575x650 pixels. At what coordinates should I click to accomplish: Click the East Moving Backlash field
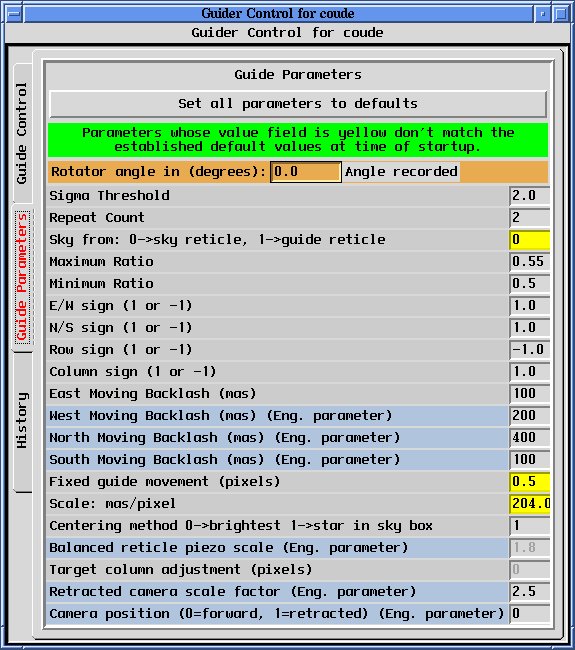coord(529,393)
